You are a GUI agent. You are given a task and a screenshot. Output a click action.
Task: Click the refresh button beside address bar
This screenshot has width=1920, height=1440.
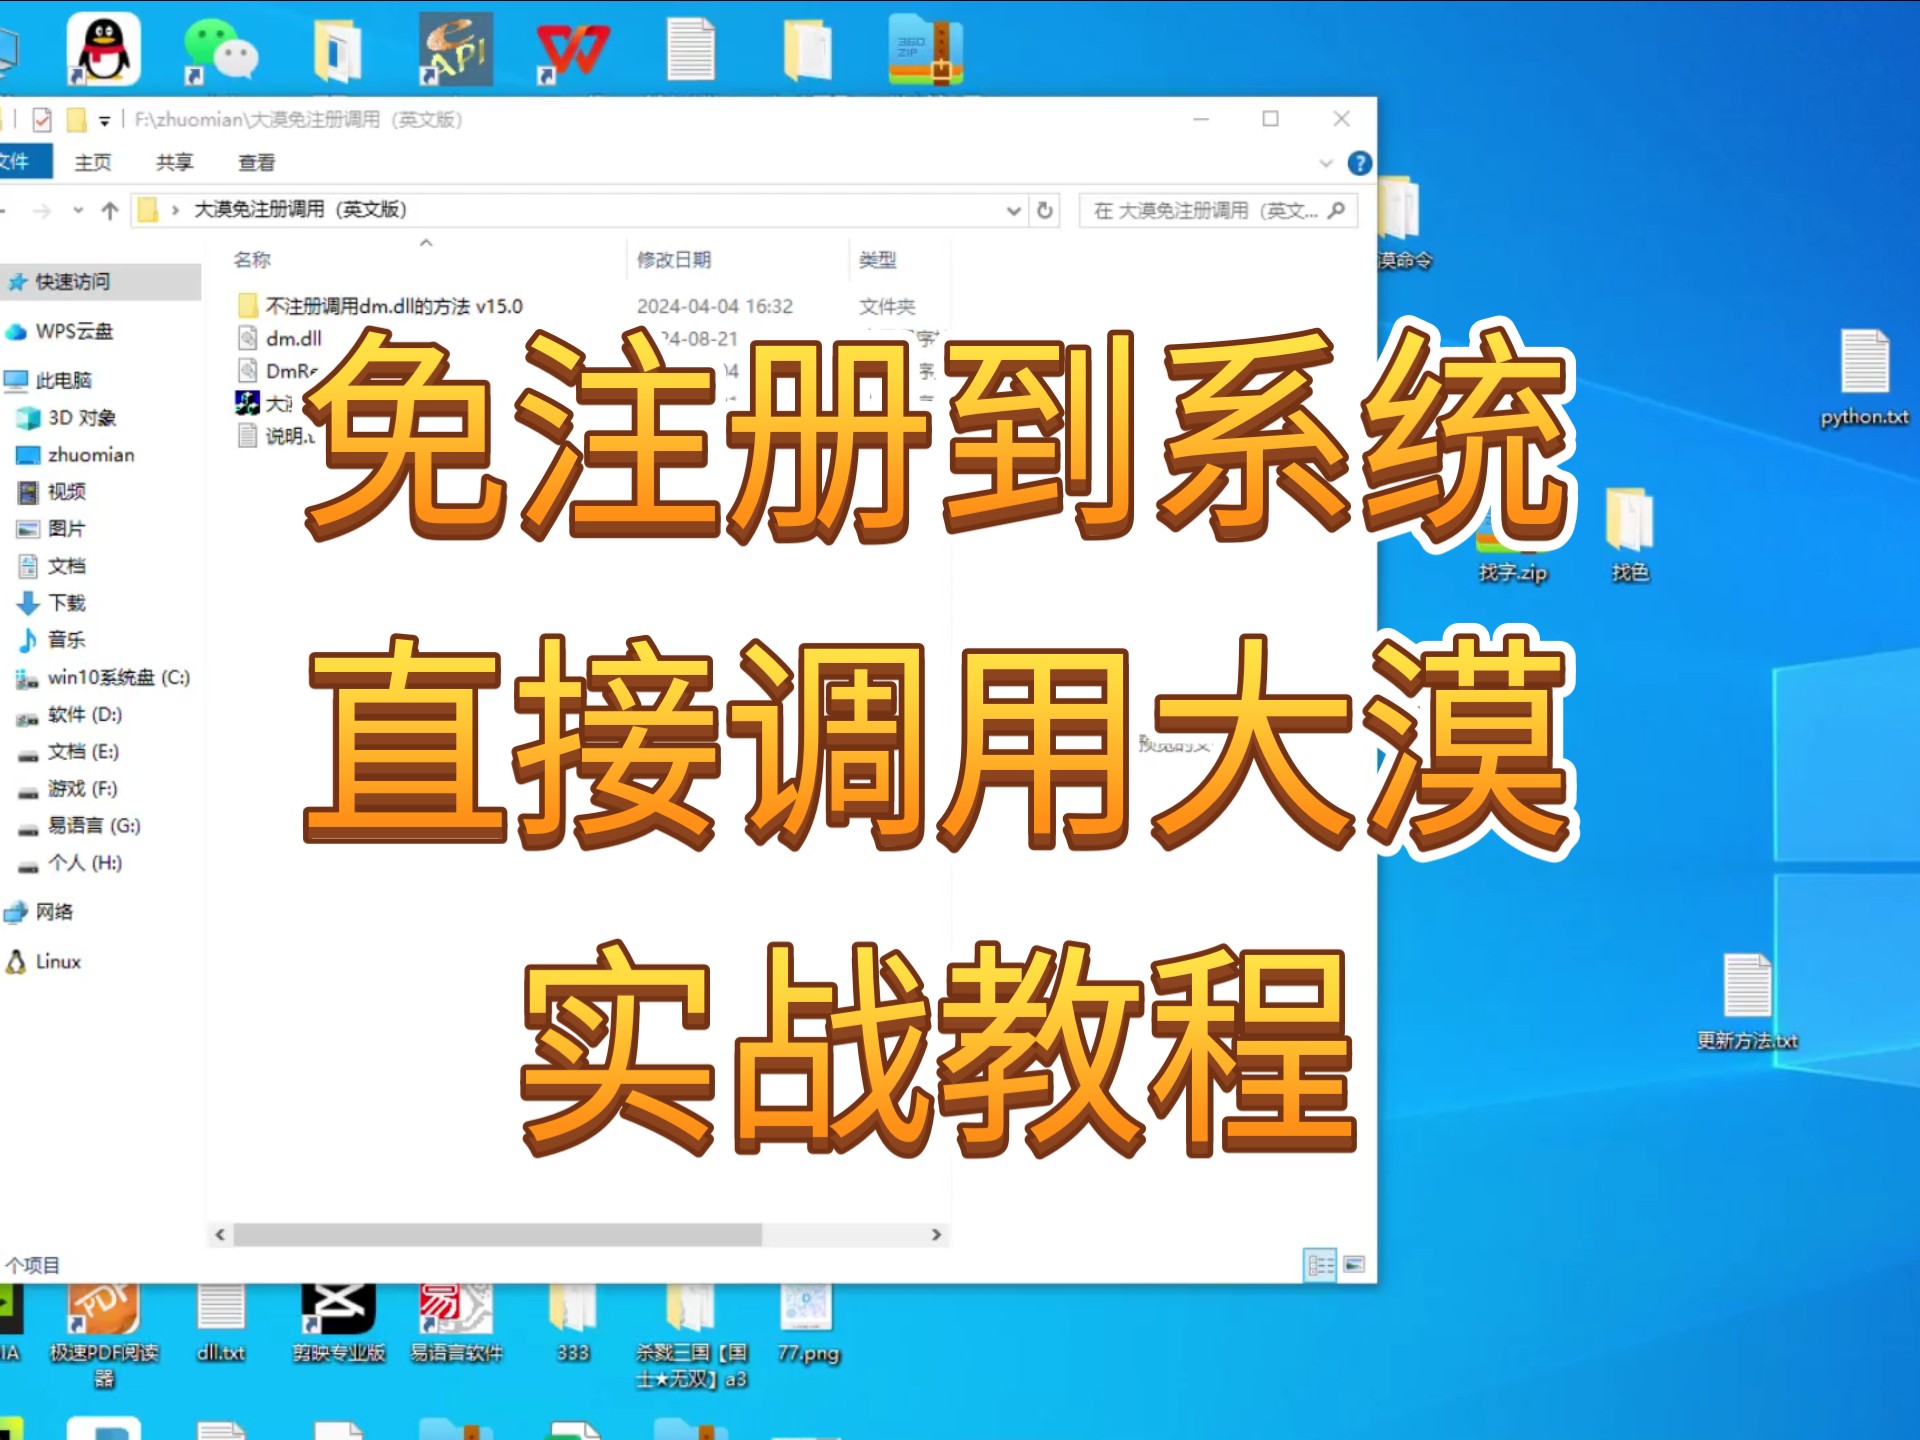click(1045, 210)
